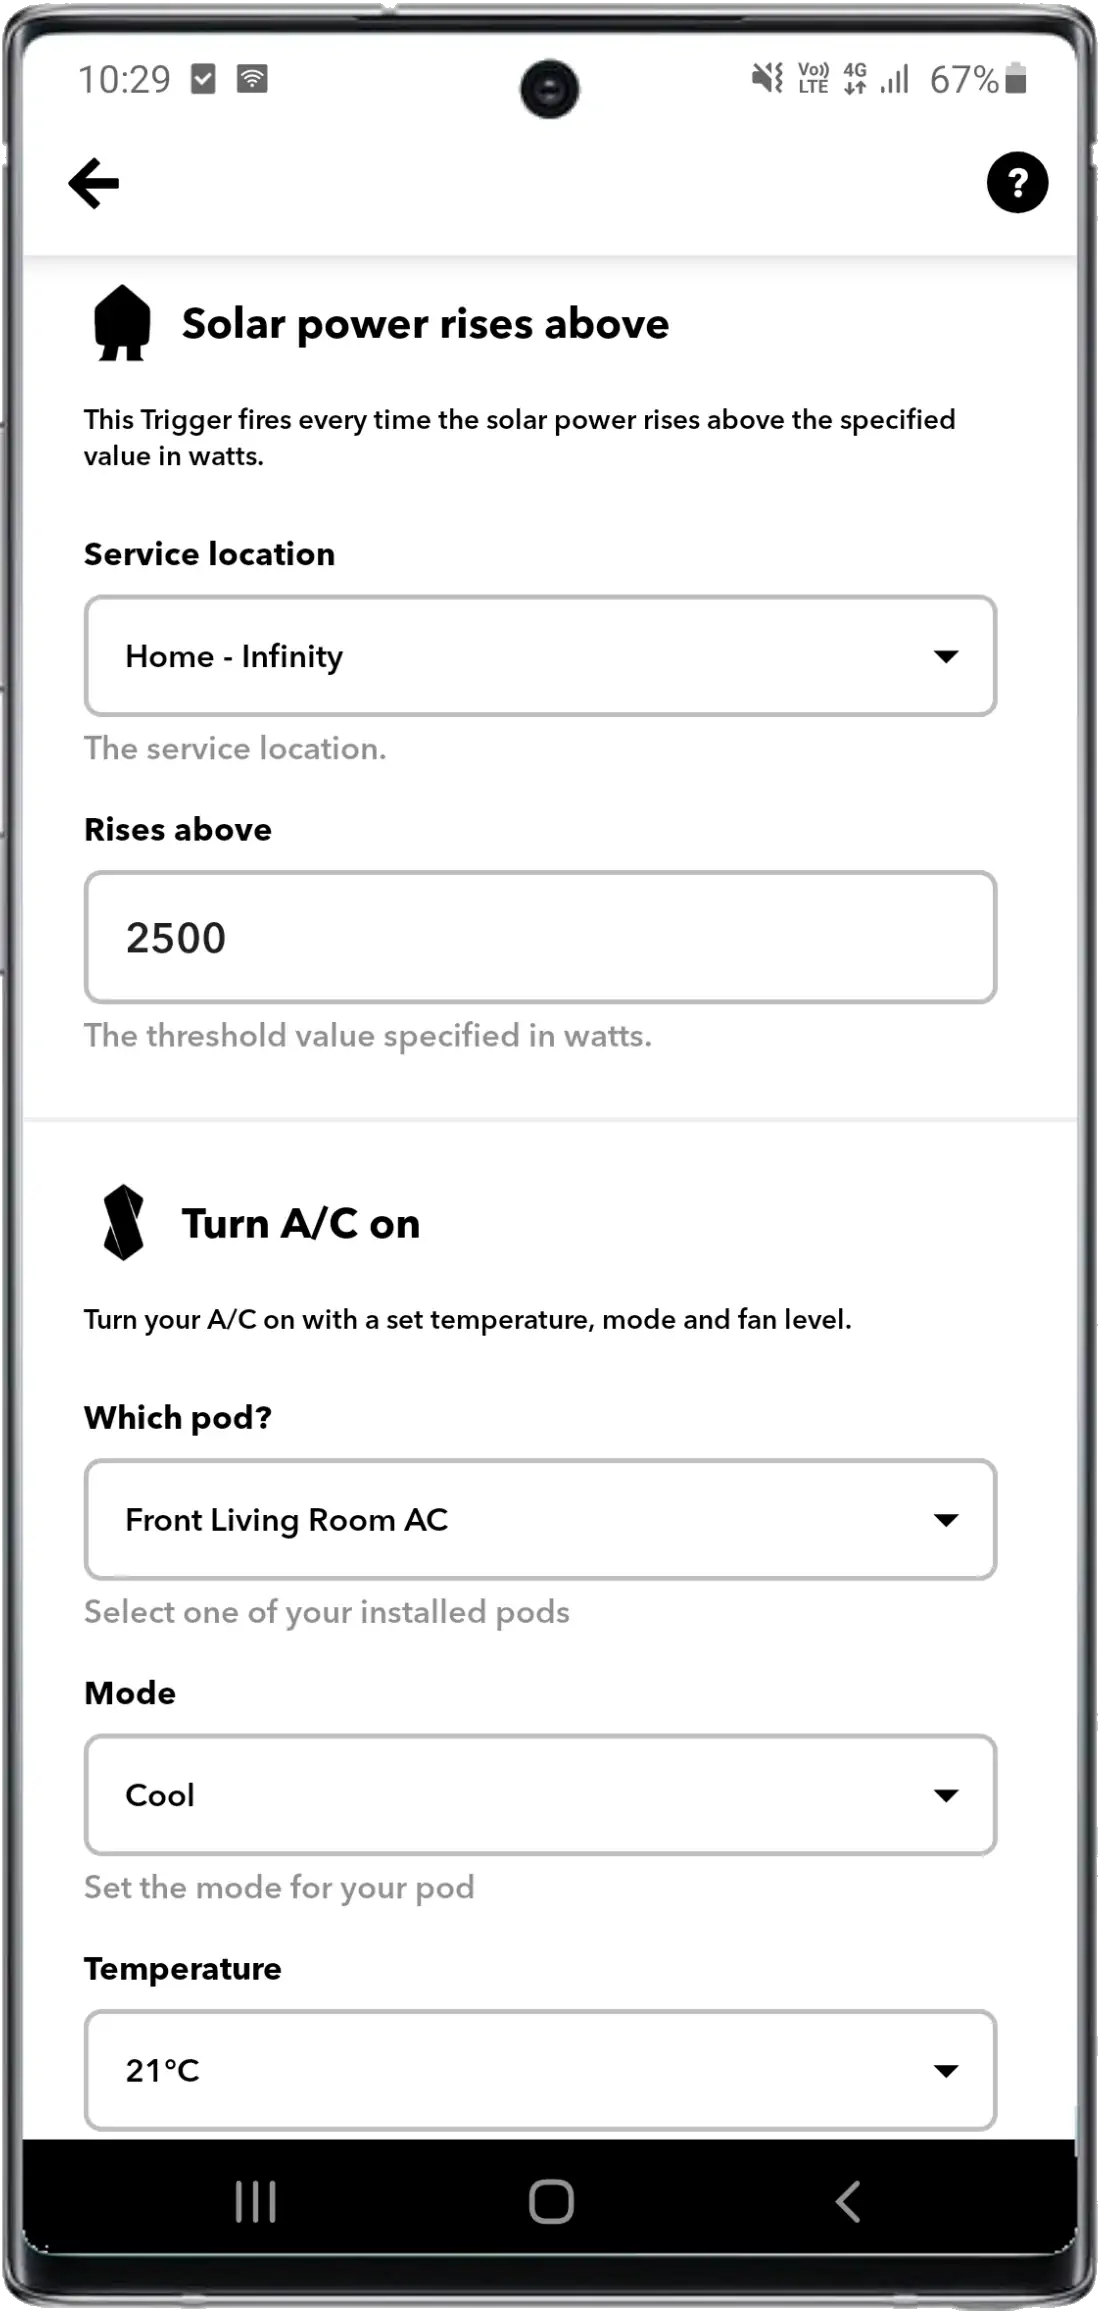Image resolution: width=1100 pixels, height=2311 pixels.
Task: Tap Android recent apps button
Action: [x=255, y=2201]
